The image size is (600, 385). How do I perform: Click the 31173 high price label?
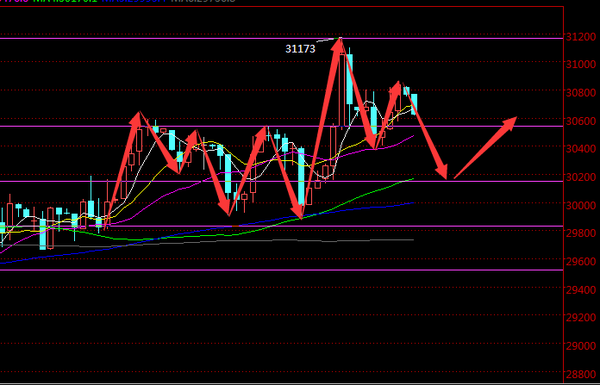[x=300, y=49]
